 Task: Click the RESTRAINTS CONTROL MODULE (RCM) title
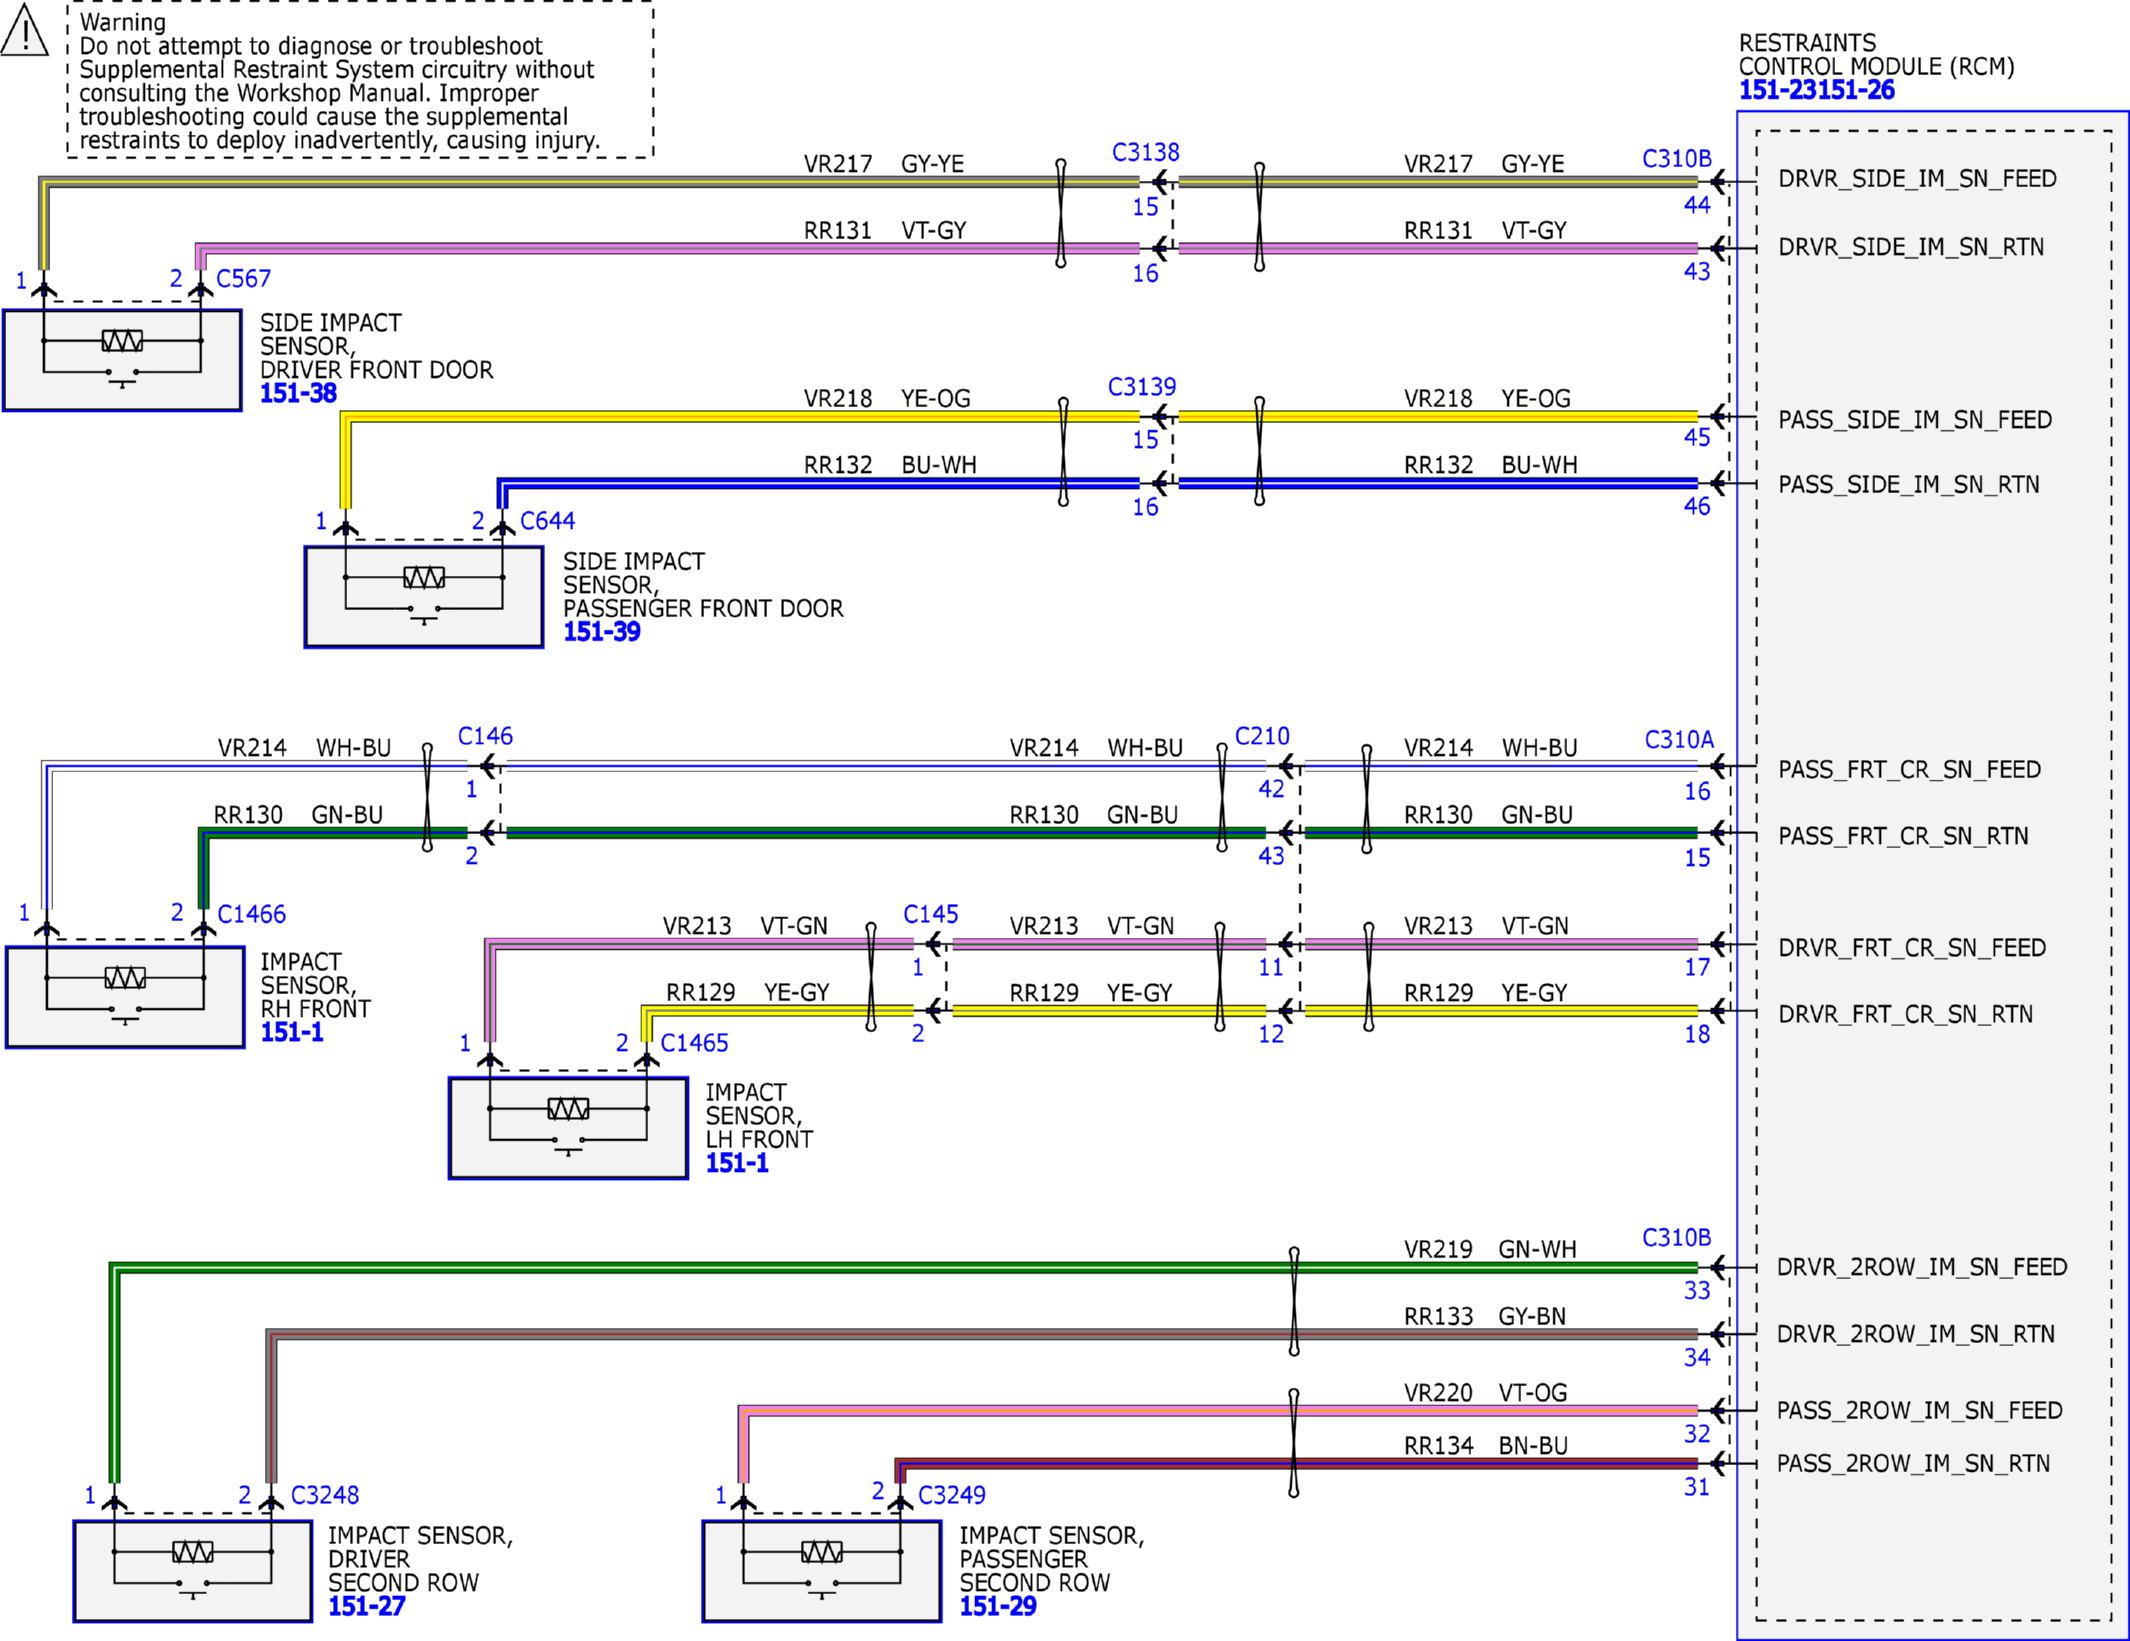coord(1876,55)
